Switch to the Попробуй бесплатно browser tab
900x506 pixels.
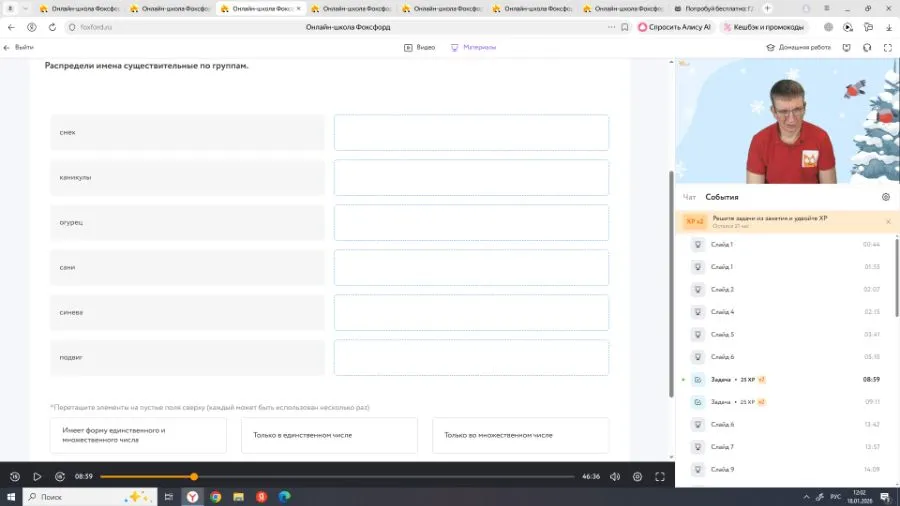click(715, 9)
